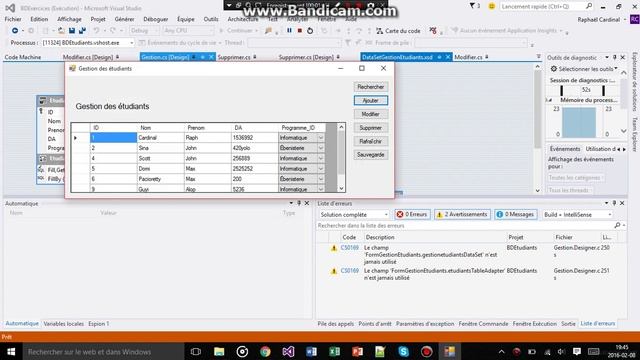Open Chrome from taskbar

[265, 351]
